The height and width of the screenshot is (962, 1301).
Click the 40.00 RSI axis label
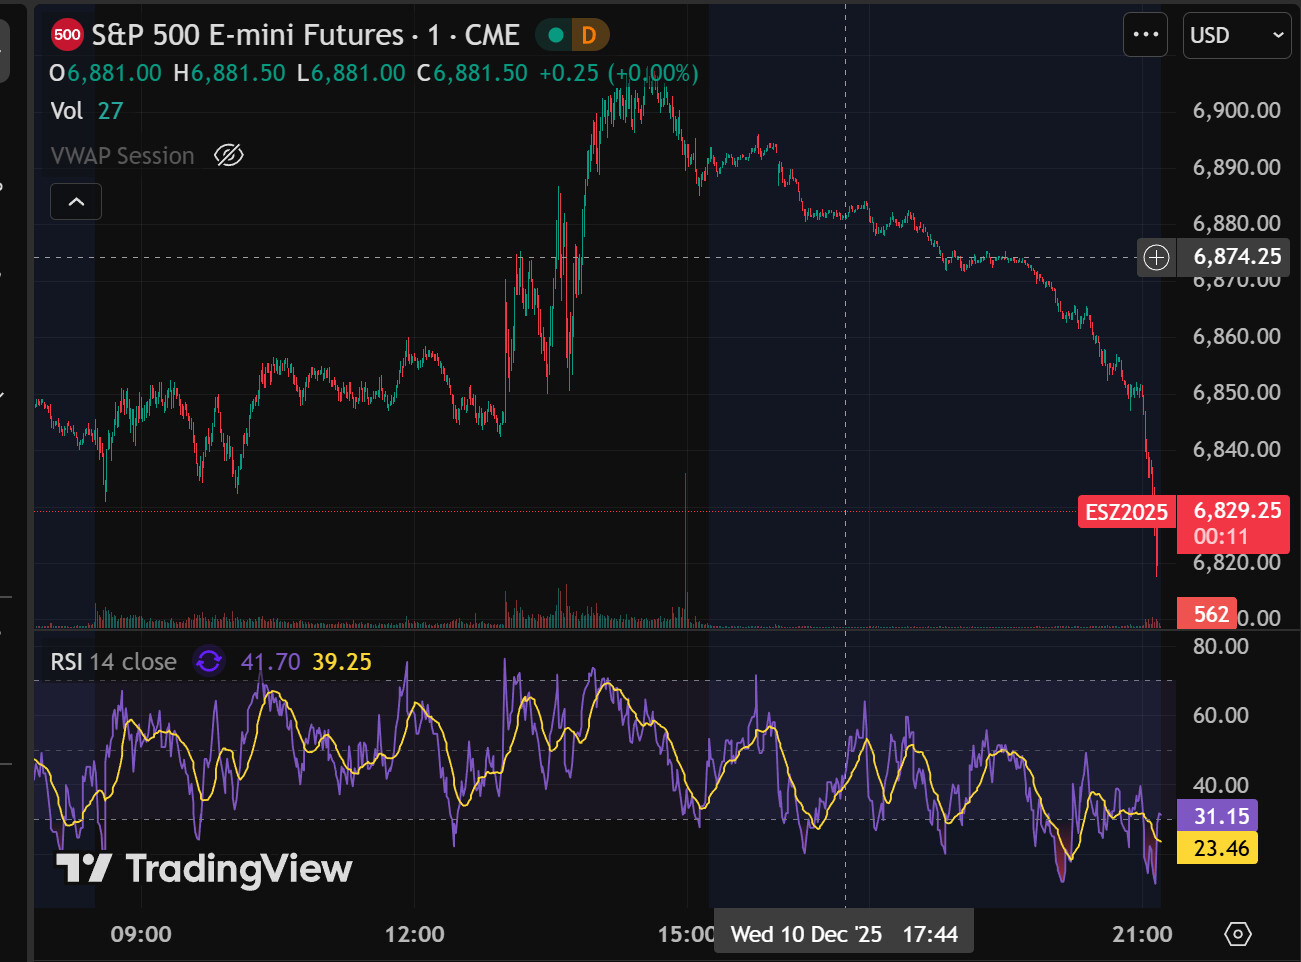(x=1221, y=785)
